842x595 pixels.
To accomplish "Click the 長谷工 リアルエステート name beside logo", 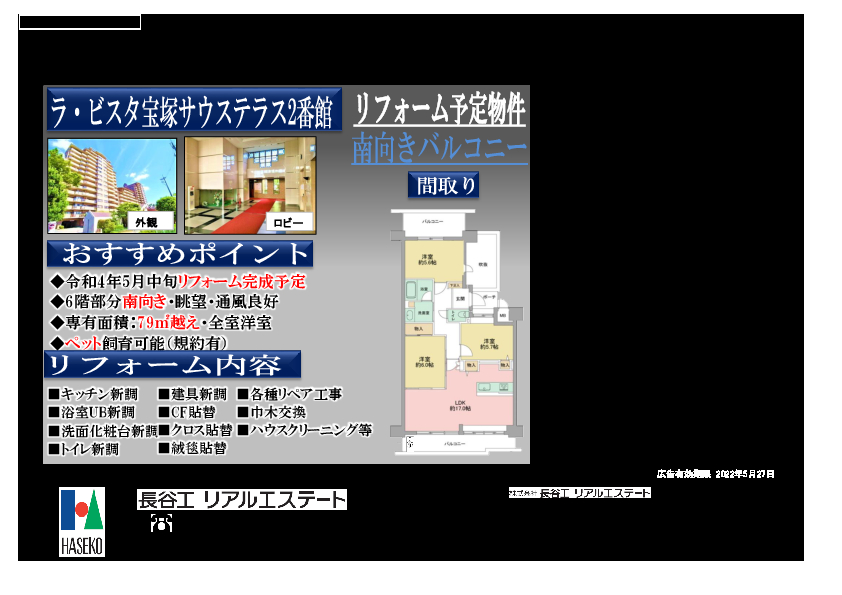I will [x=242, y=500].
